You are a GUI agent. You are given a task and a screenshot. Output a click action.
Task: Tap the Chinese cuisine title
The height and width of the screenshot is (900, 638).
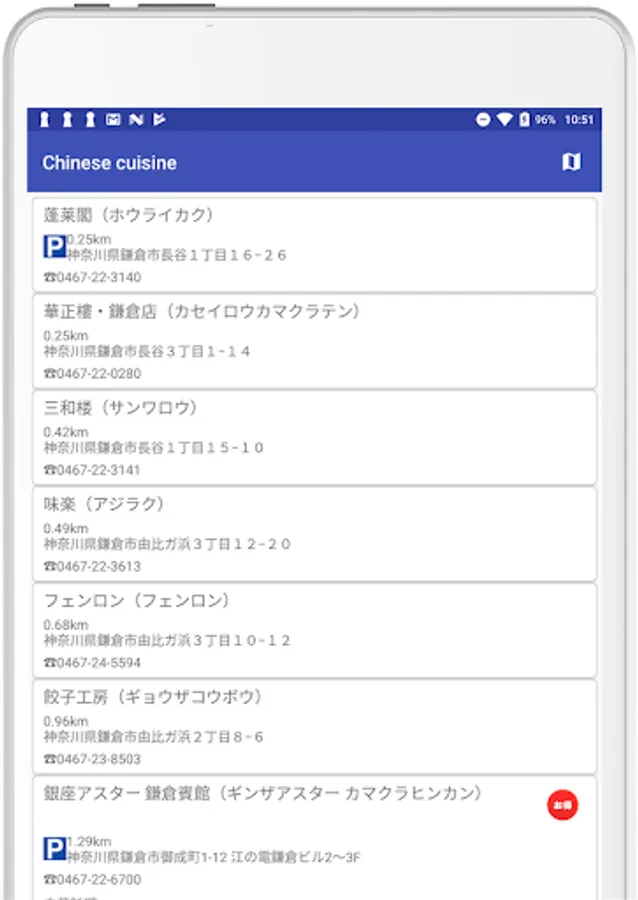click(x=109, y=163)
